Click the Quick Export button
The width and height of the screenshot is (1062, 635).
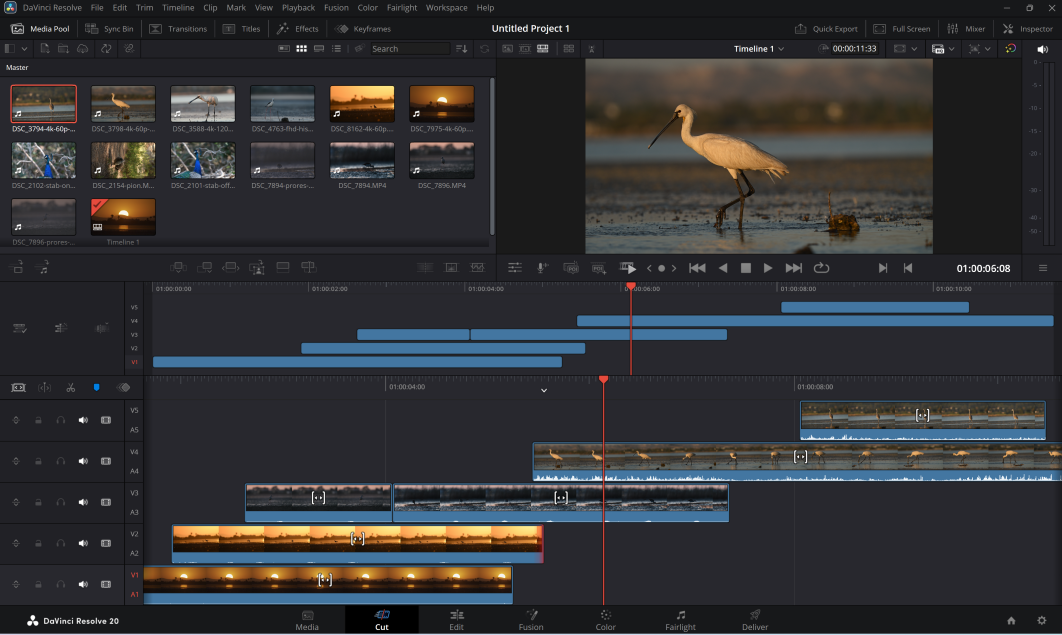click(x=826, y=29)
